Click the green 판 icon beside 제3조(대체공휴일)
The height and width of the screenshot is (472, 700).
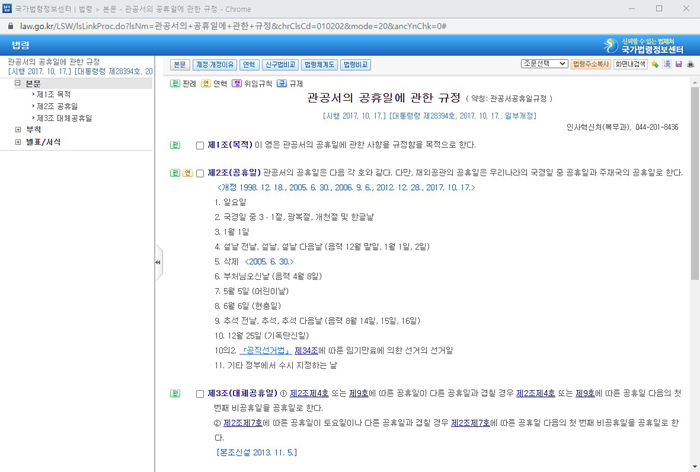(x=175, y=393)
